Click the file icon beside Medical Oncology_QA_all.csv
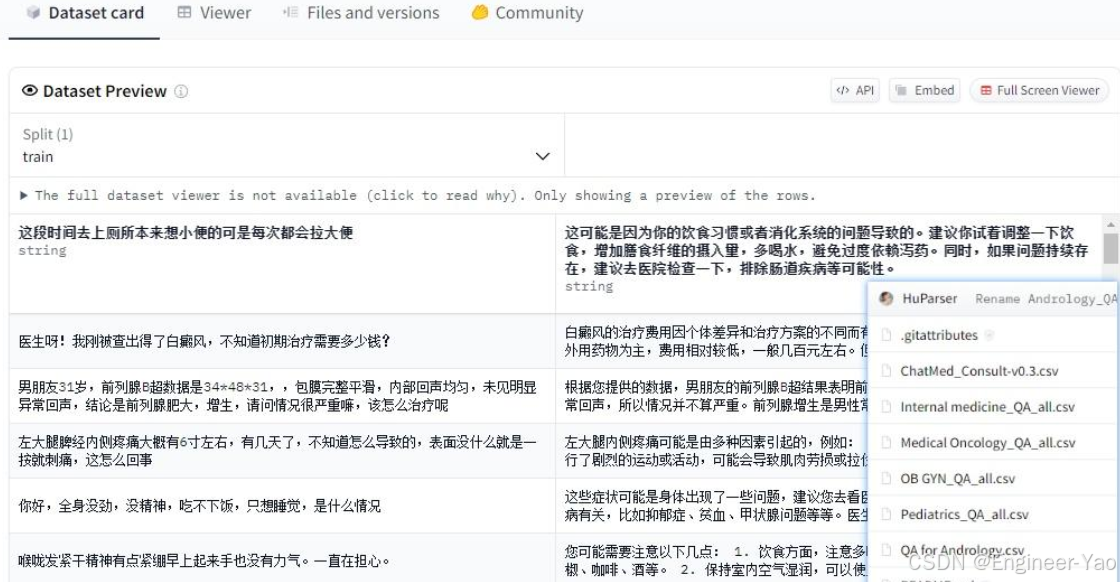Image resolution: width=1120 pixels, height=582 pixels. 886,443
